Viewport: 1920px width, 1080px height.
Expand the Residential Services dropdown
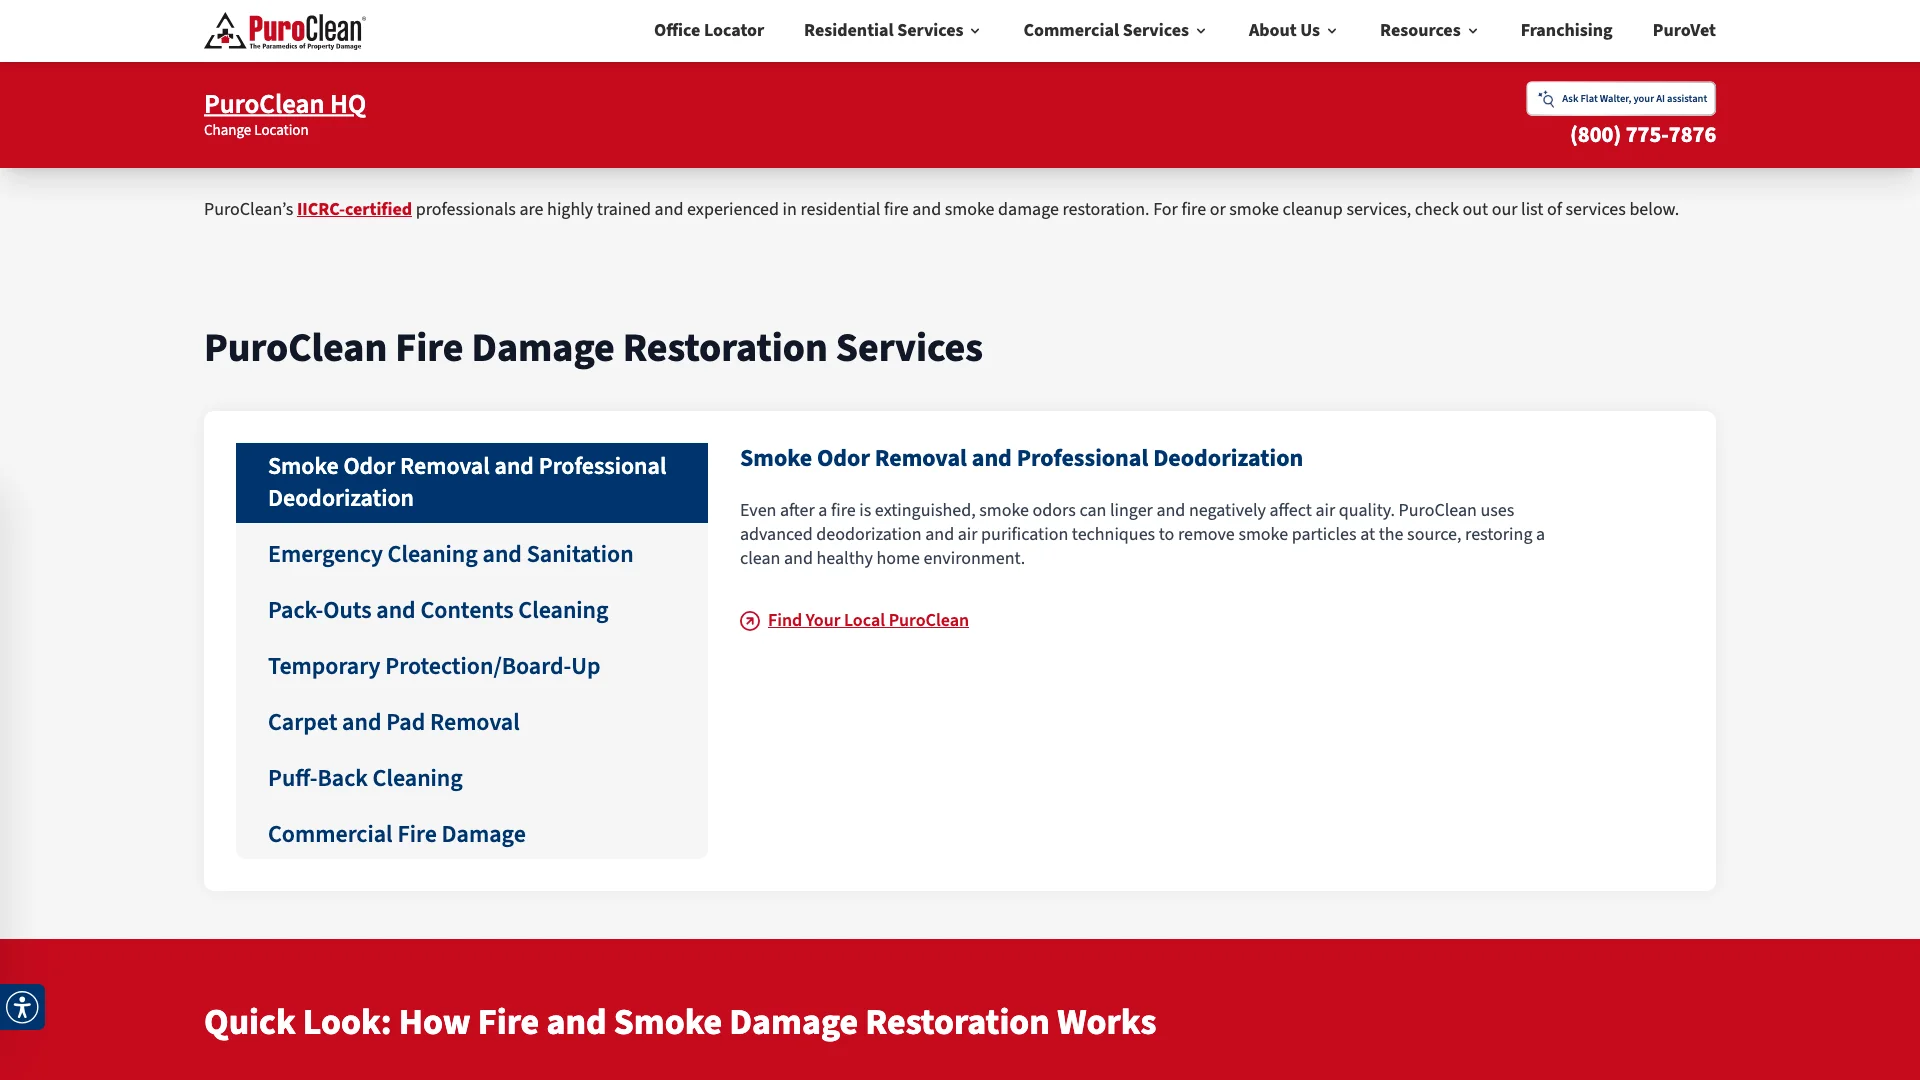point(890,30)
